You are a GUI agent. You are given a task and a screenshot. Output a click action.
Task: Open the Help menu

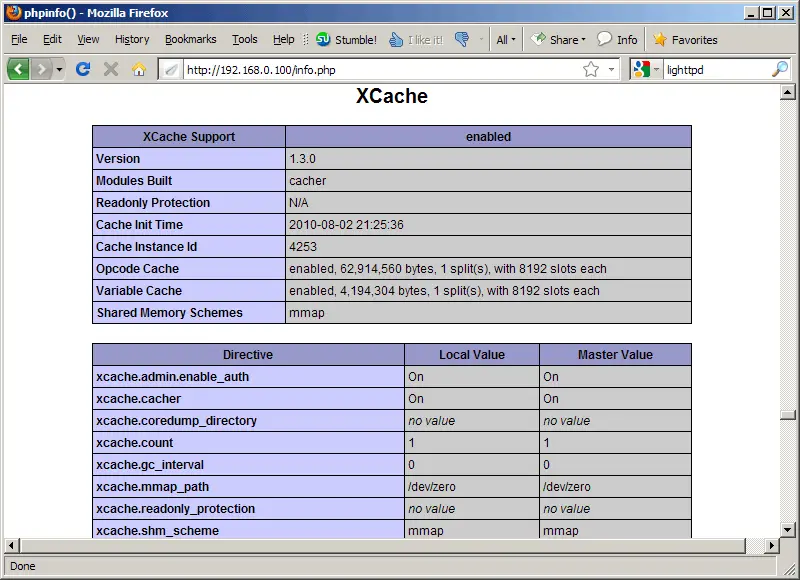click(x=283, y=39)
